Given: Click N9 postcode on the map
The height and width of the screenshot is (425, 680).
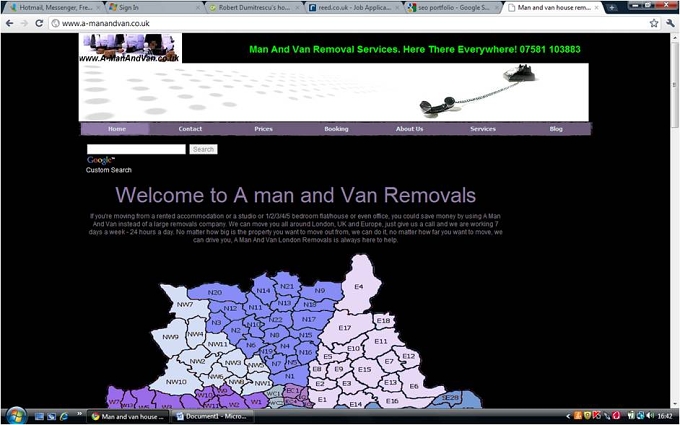Looking at the screenshot, I should tap(320, 291).
